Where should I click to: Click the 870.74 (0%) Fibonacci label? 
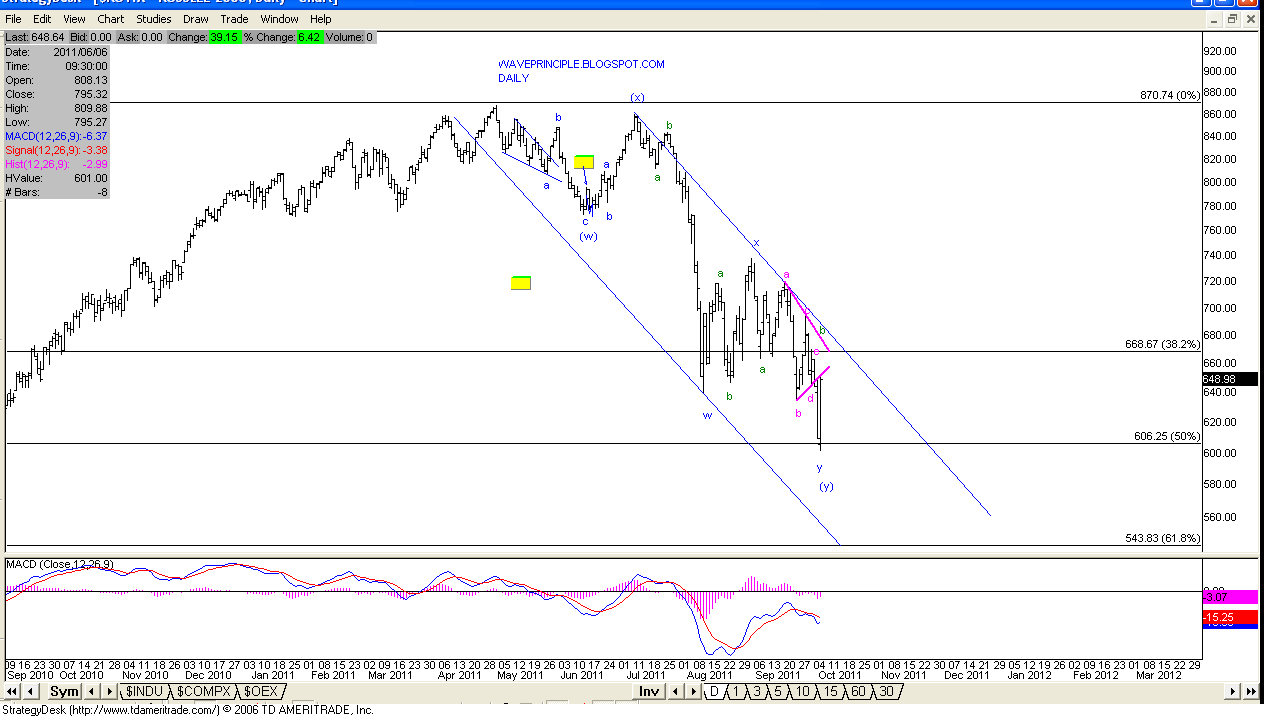(x=1169, y=95)
